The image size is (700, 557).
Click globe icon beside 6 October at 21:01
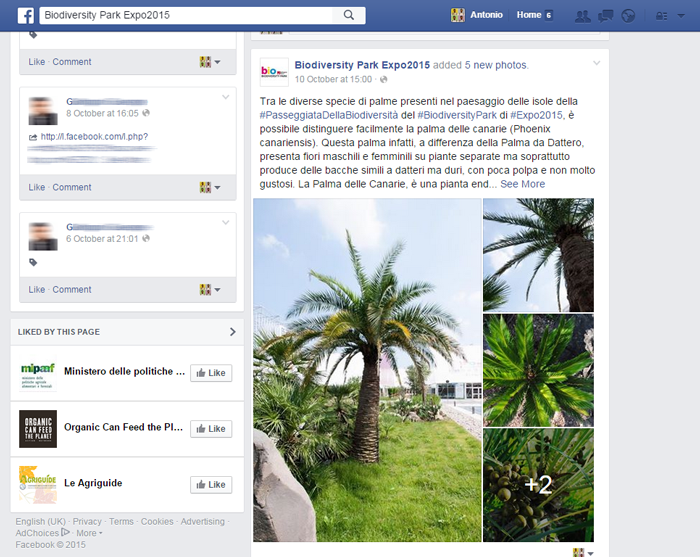tap(146, 239)
